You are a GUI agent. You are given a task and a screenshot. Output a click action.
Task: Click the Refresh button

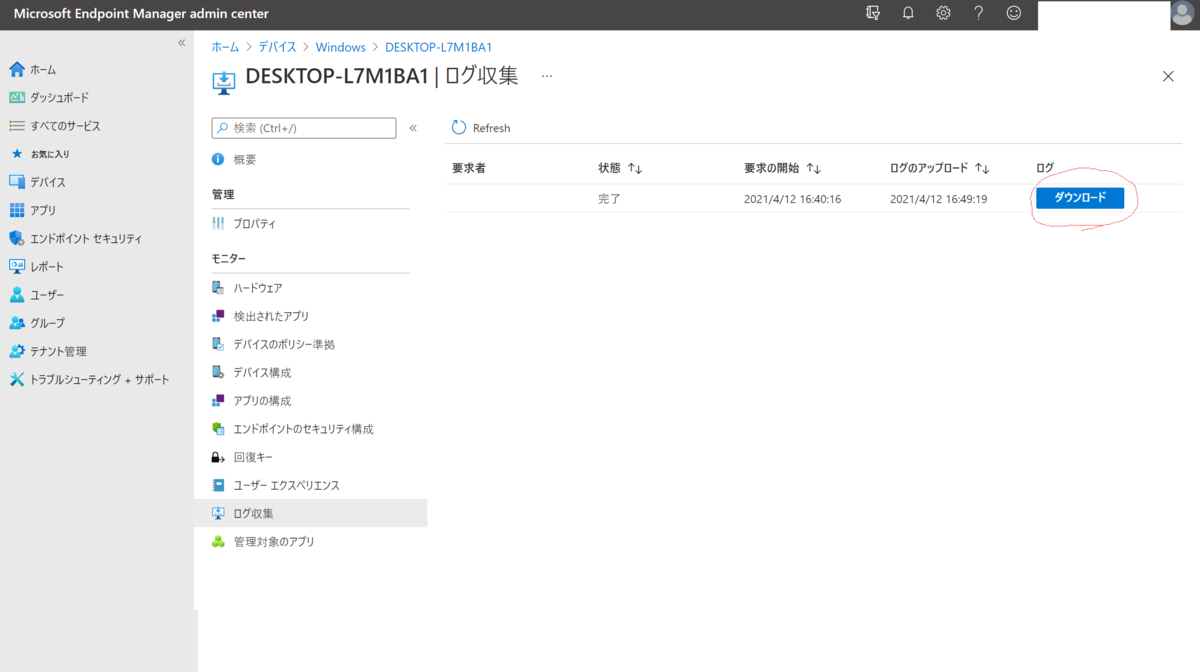(x=481, y=128)
